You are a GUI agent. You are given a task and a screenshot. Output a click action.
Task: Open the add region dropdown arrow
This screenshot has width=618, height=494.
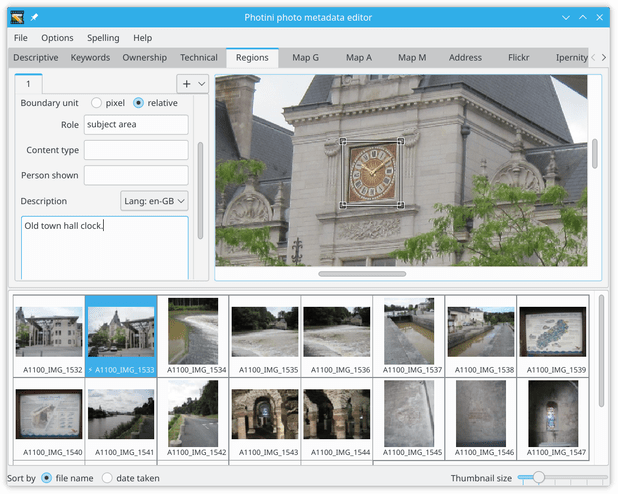tap(202, 84)
